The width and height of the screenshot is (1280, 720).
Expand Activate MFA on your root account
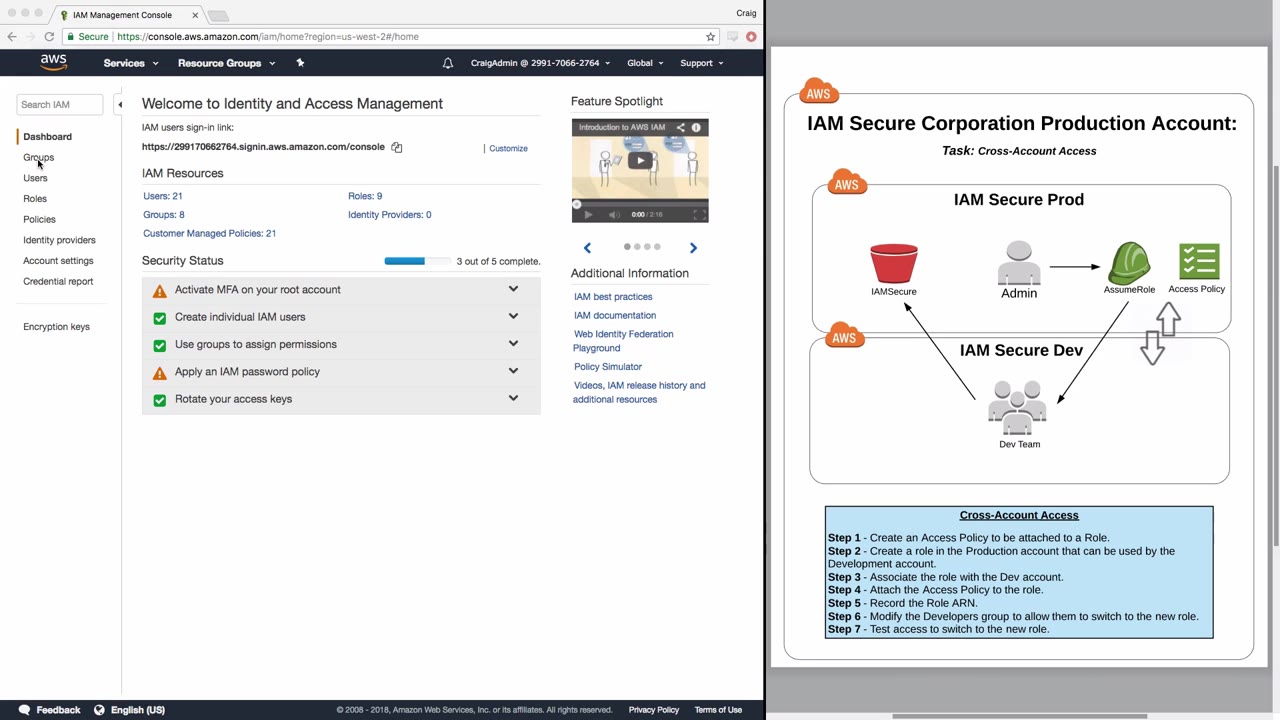(513, 290)
